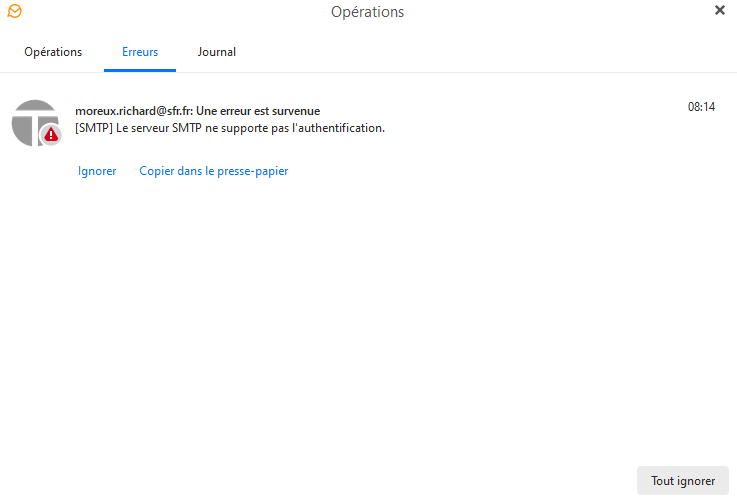Open the Journal tab
737x504 pixels.
point(217,52)
